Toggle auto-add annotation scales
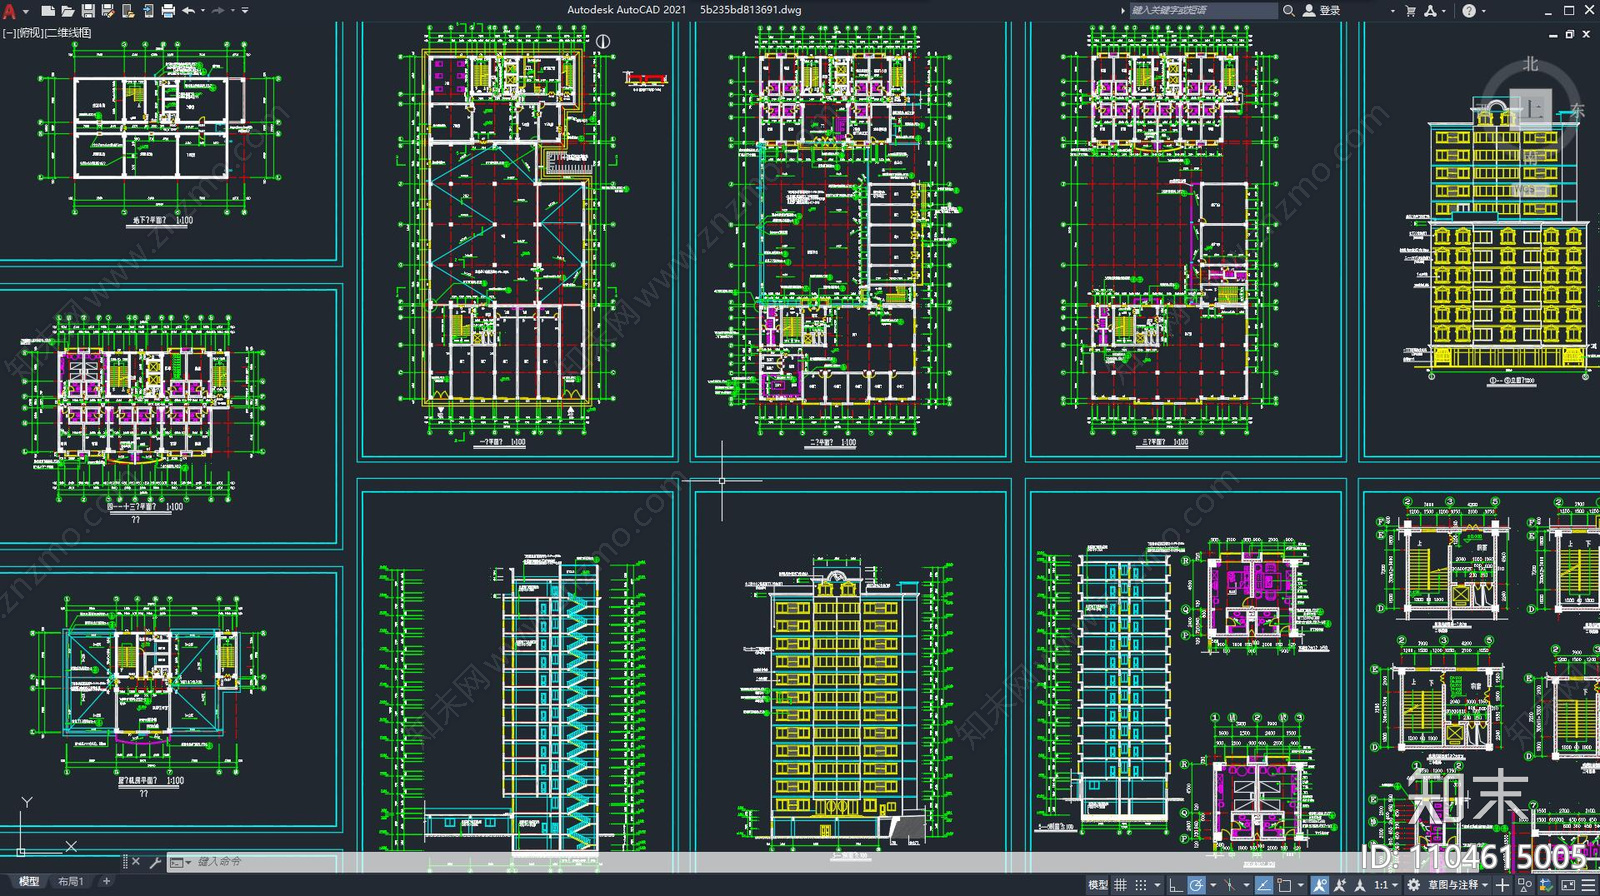This screenshot has height=896, width=1600. [x=1340, y=885]
